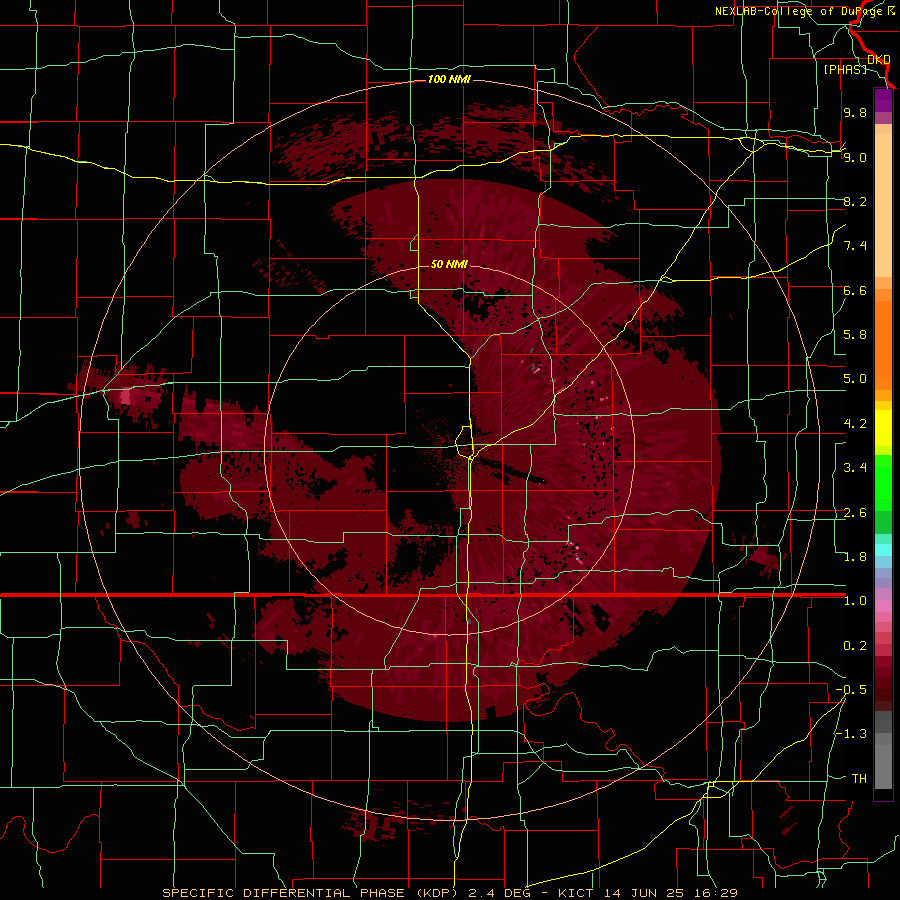Screen dimensions: 900x900
Task: Click the 50 NMI range ring label
Action: point(449,264)
